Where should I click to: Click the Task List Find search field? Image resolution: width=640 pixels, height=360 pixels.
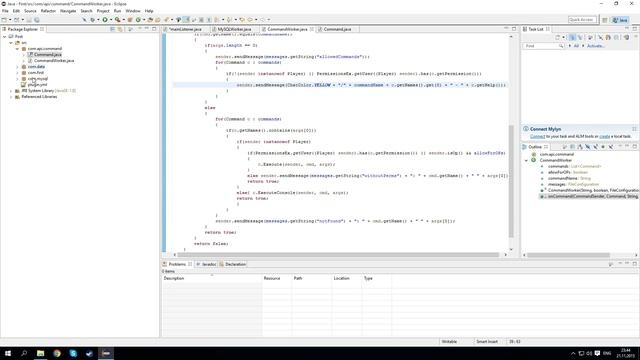pos(542,46)
